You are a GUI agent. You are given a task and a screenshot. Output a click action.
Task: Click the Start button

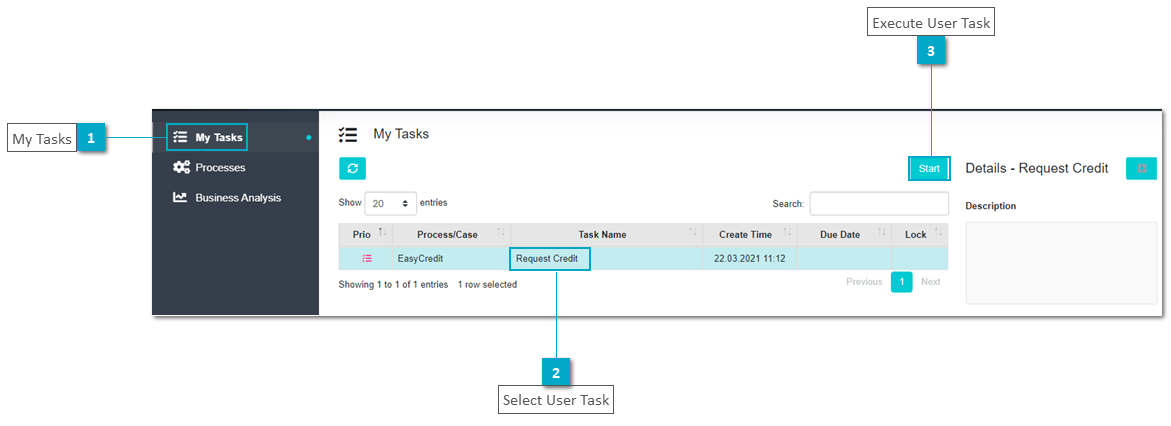tap(929, 168)
